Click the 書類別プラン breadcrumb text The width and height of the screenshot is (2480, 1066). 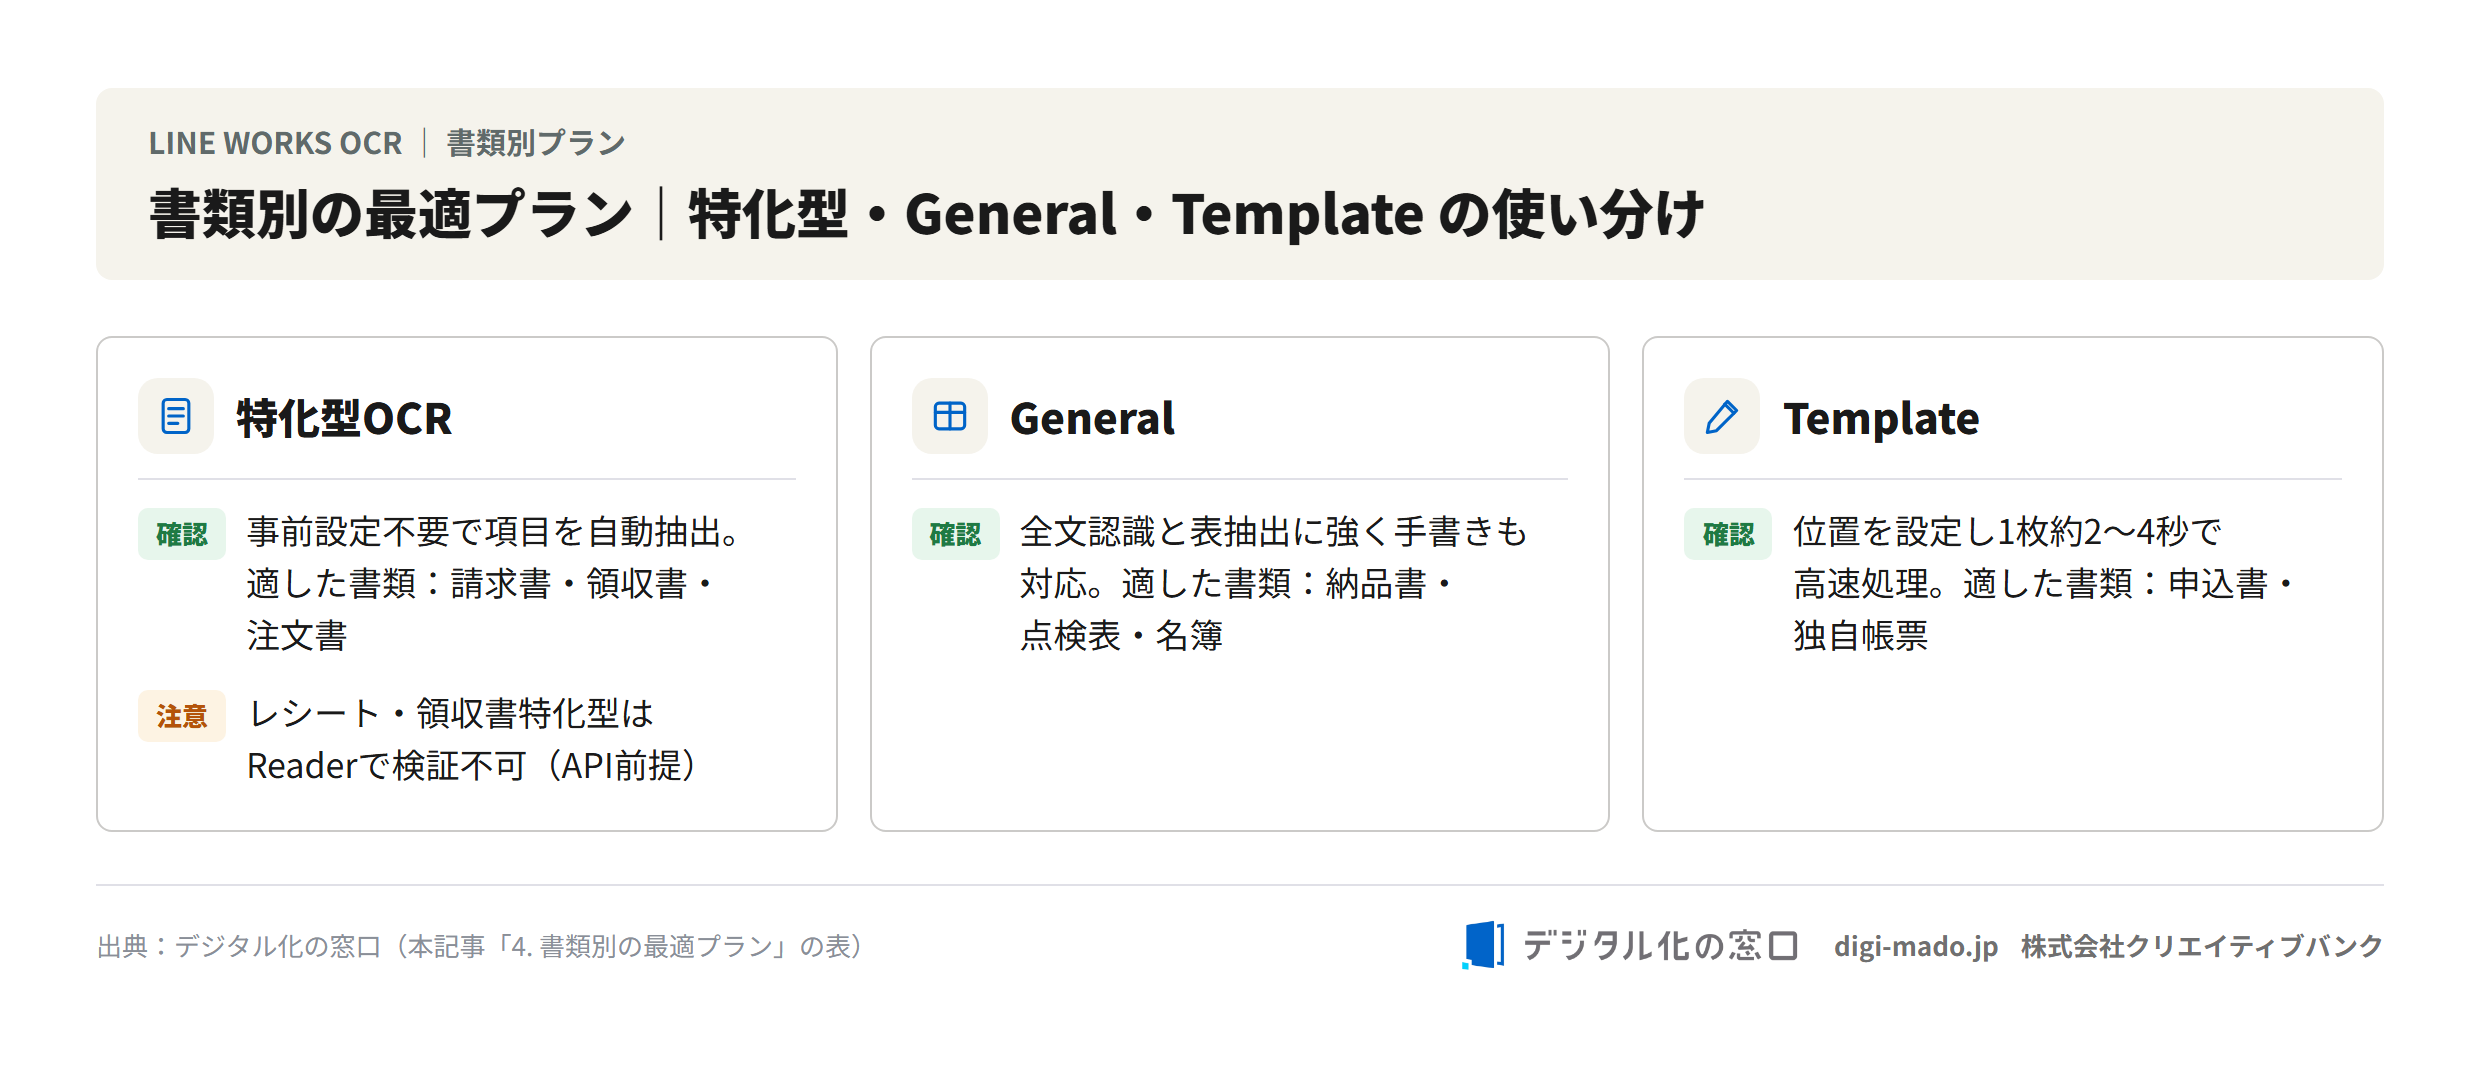point(536,143)
